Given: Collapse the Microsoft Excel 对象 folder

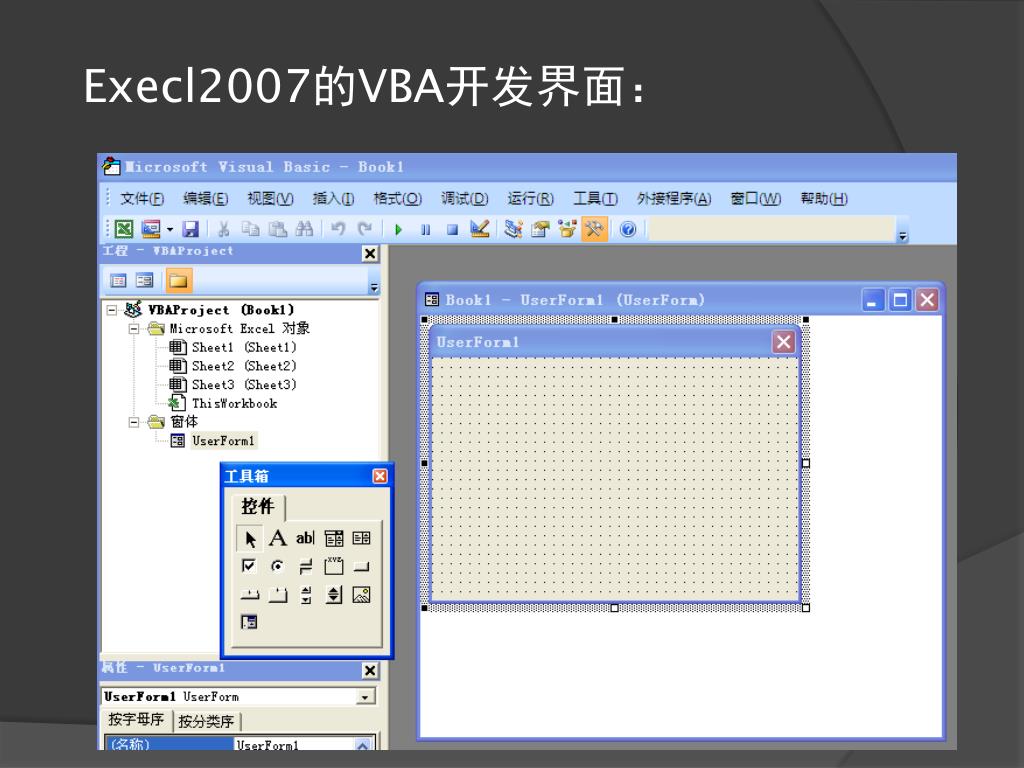Looking at the screenshot, I should 133,328.
